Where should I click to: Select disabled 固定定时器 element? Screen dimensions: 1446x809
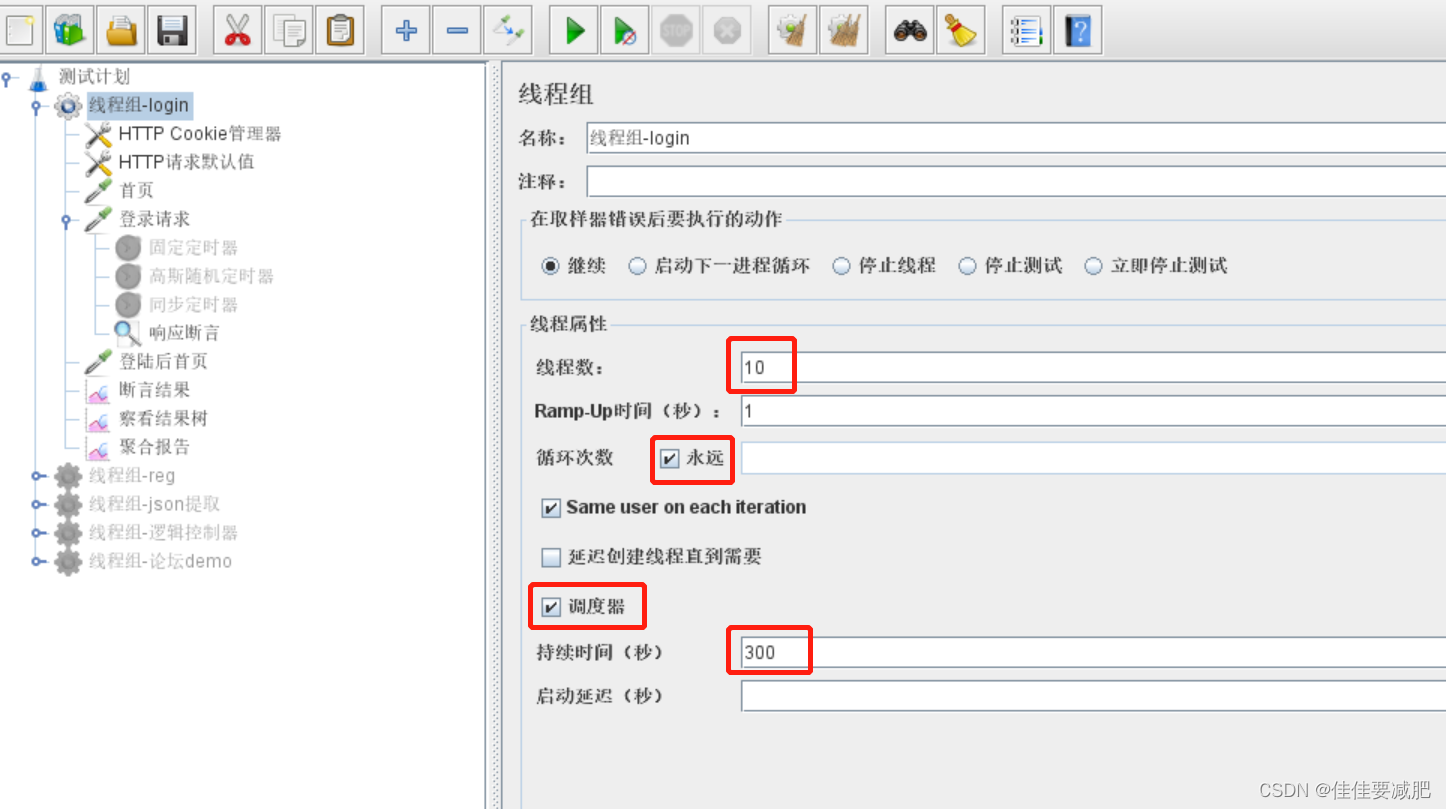click(x=193, y=248)
